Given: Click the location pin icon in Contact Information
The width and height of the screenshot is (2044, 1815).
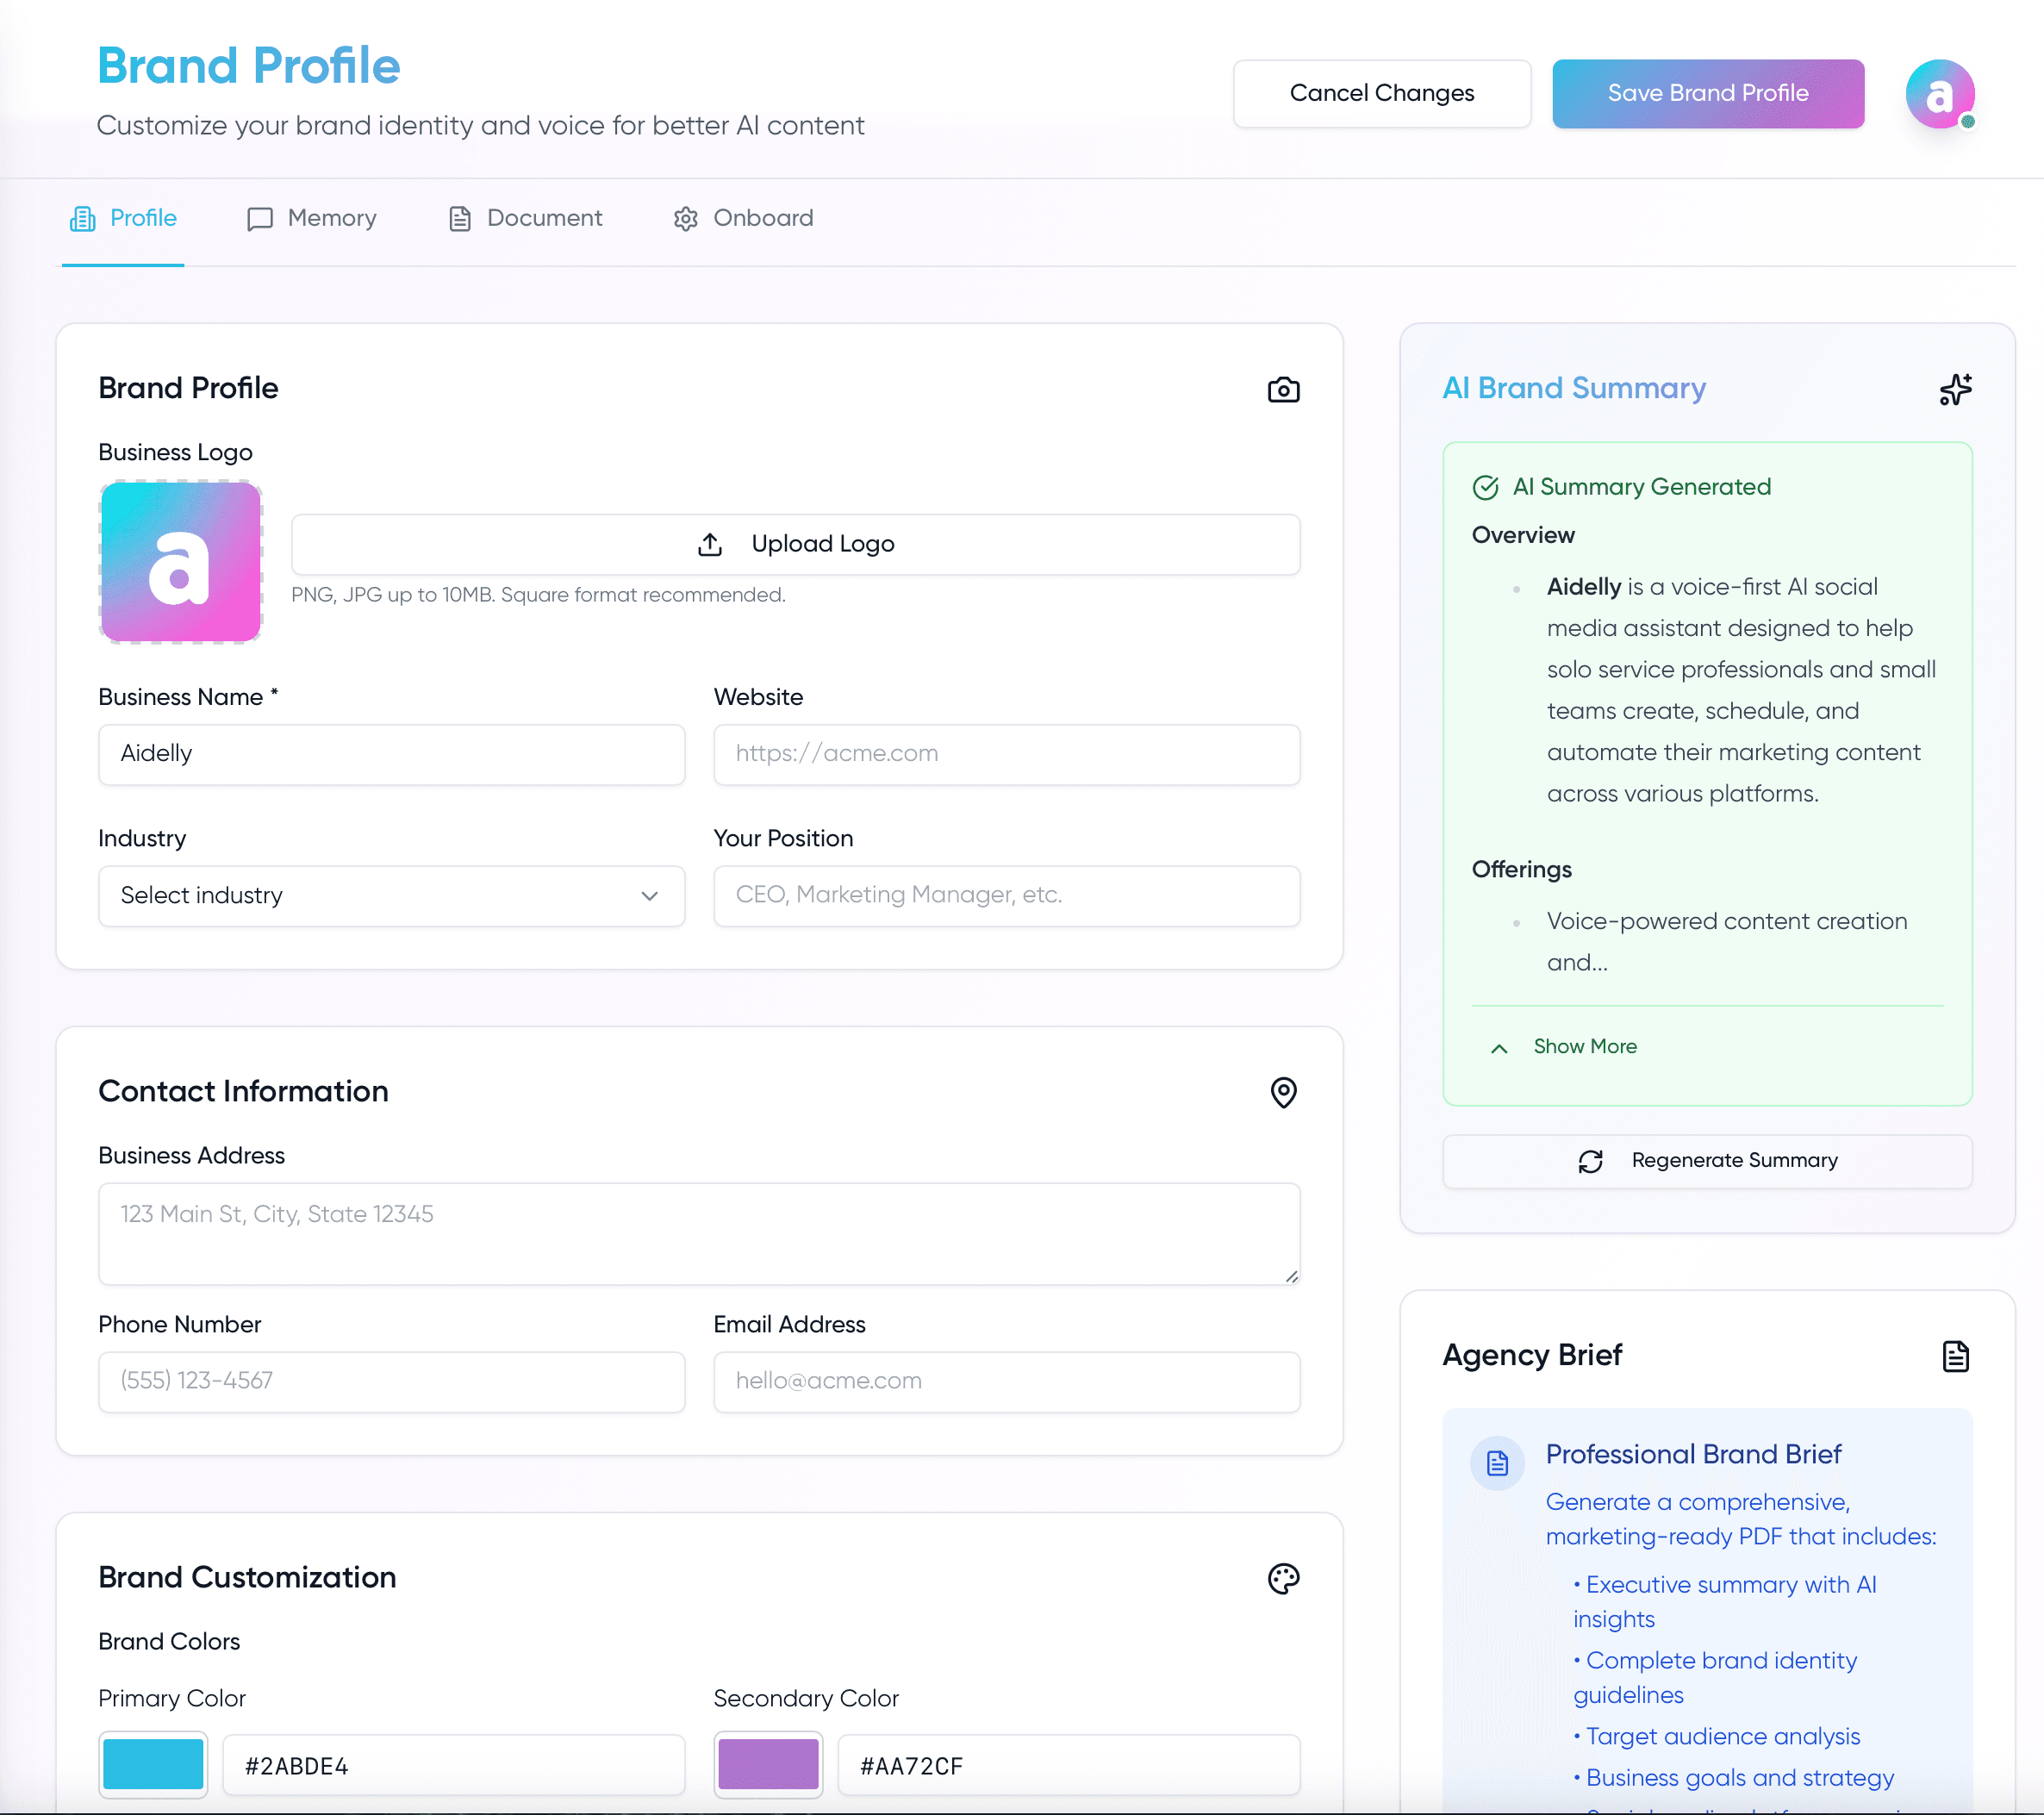Looking at the screenshot, I should point(1283,1092).
